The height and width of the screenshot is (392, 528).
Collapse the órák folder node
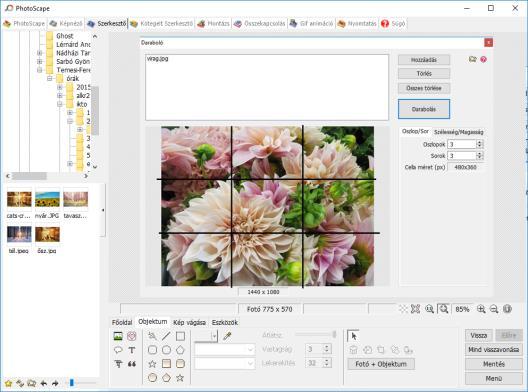coord(50,78)
